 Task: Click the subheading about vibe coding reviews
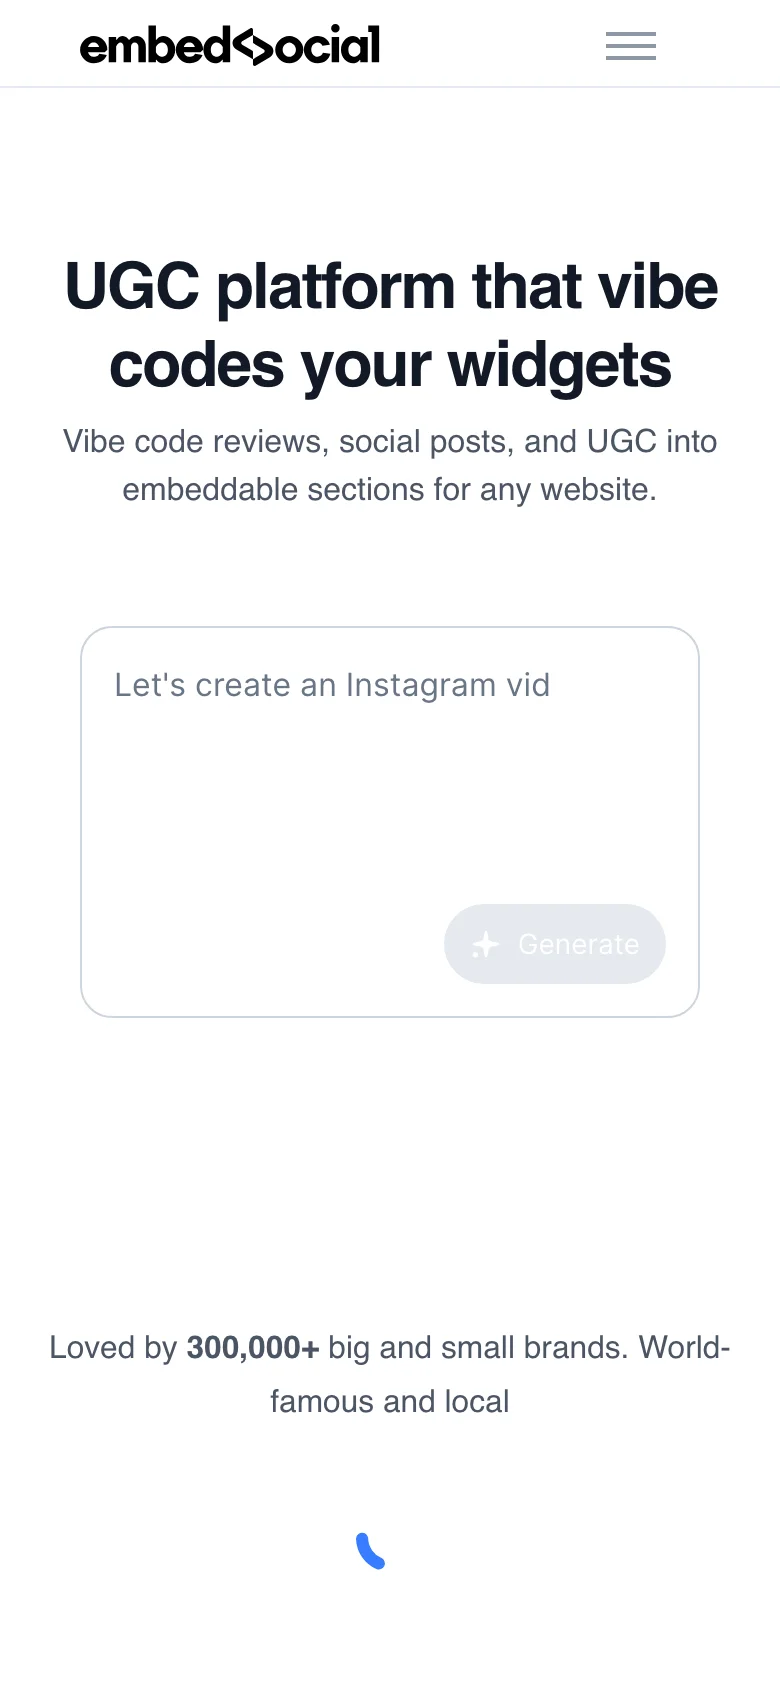click(x=390, y=465)
